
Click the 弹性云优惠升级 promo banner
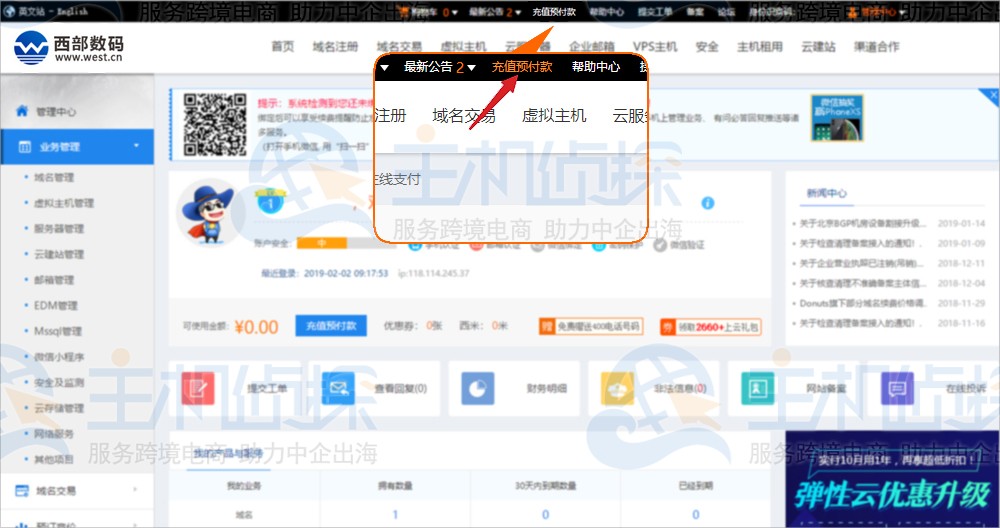click(892, 479)
